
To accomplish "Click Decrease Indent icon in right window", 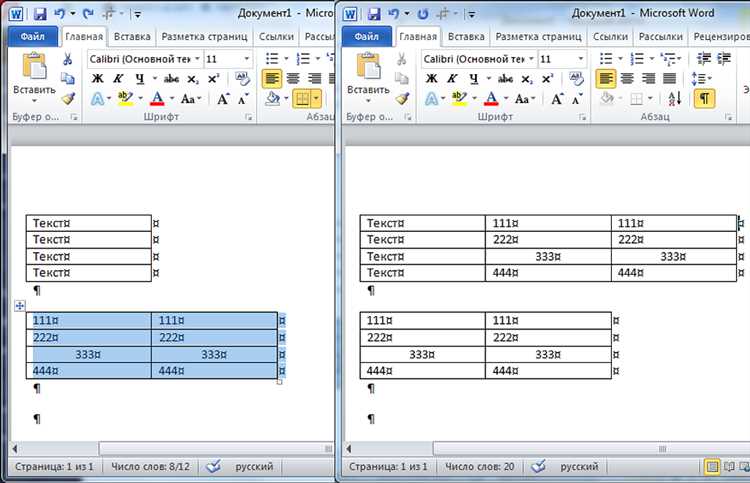I will [x=704, y=59].
